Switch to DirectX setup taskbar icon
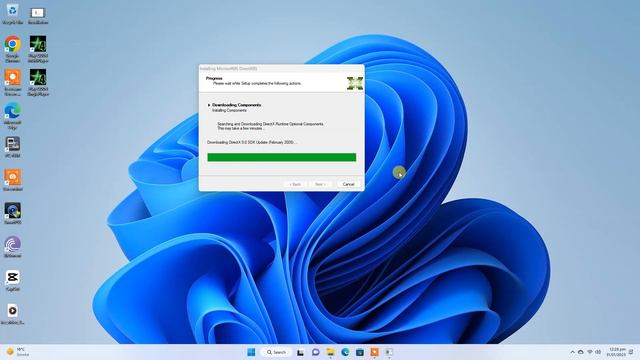Image resolution: width=640 pixels, height=360 pixels. tap(389, 352)
